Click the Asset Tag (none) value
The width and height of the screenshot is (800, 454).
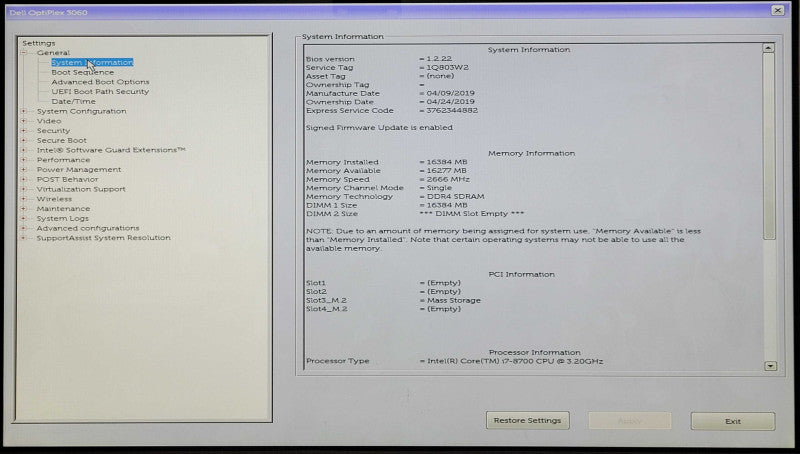(x=440, y=76)
